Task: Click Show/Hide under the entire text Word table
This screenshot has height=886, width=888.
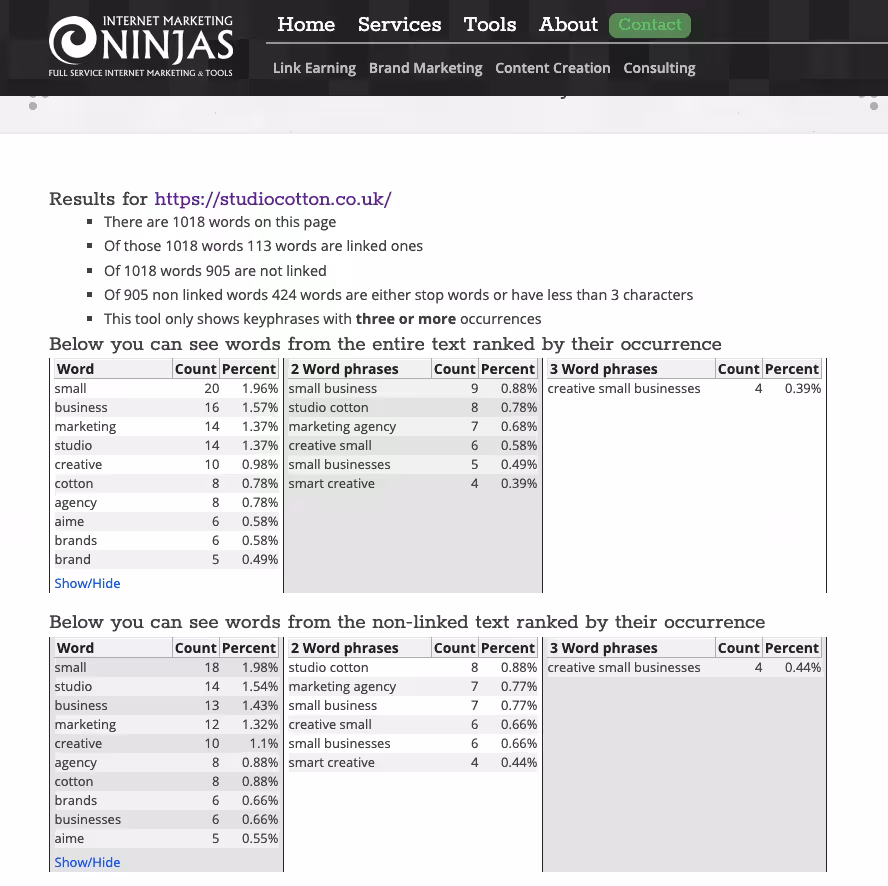Action: (87, 583)
